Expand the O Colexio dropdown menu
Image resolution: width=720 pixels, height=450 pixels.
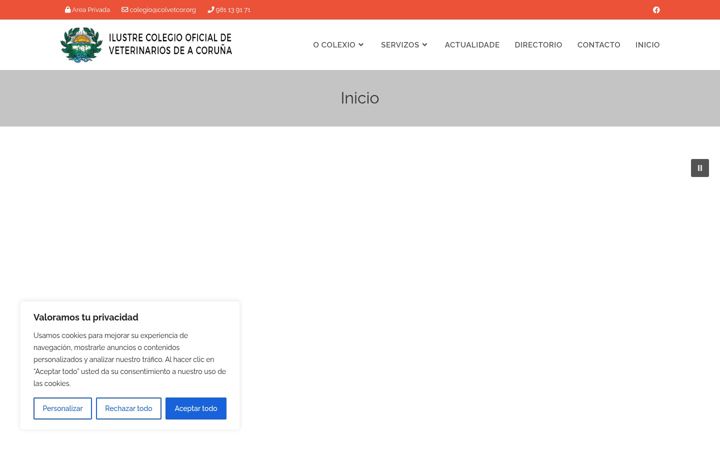(338, 45)
